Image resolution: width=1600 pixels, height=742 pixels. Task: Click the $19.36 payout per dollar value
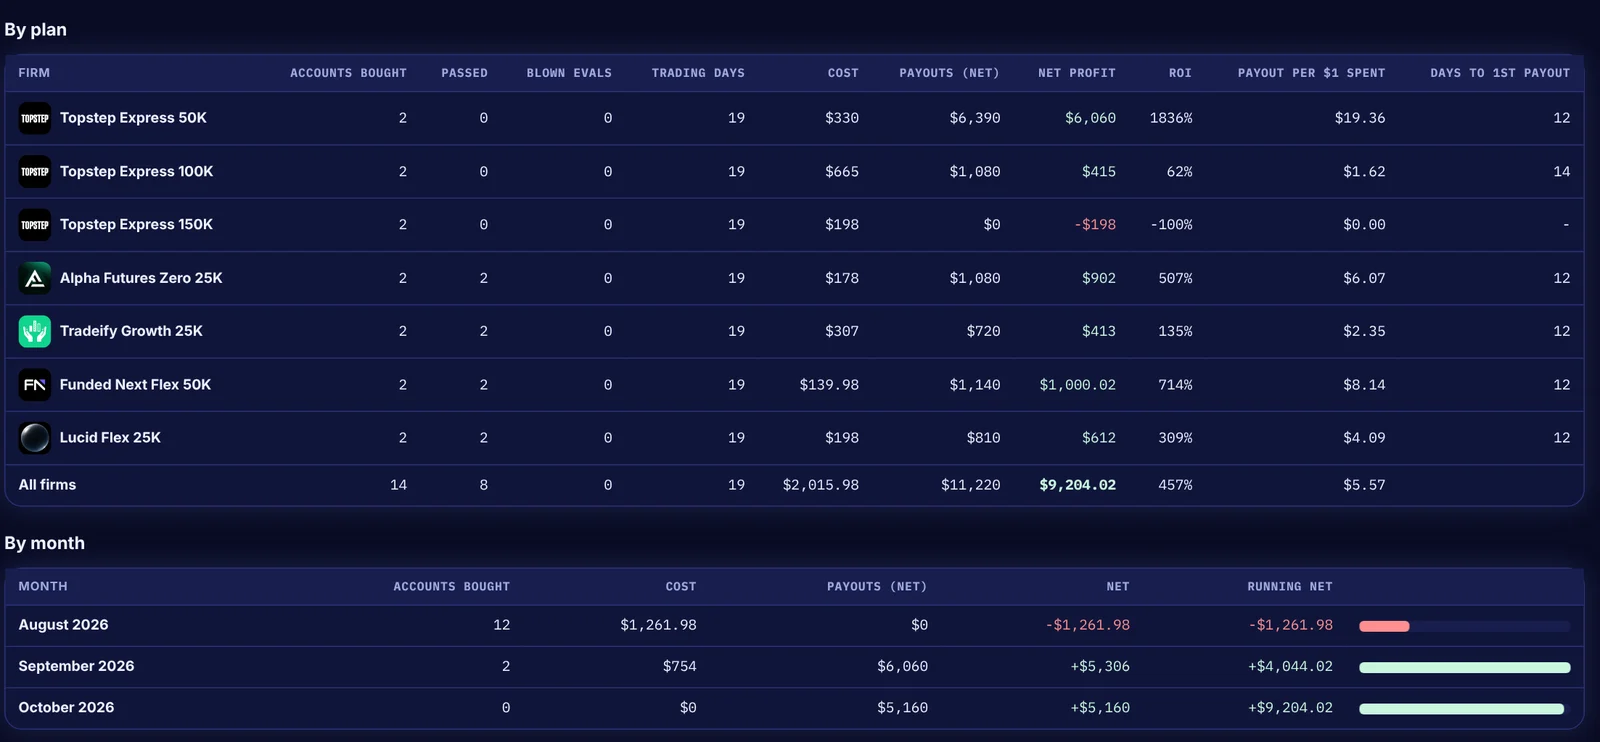[1360, 118]
